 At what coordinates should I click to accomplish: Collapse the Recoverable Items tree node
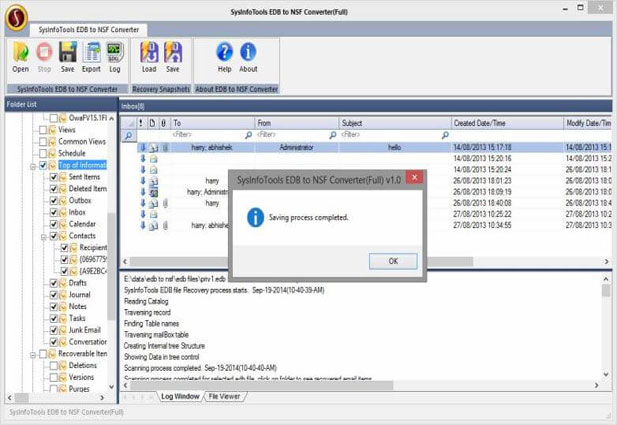(33, 355)
